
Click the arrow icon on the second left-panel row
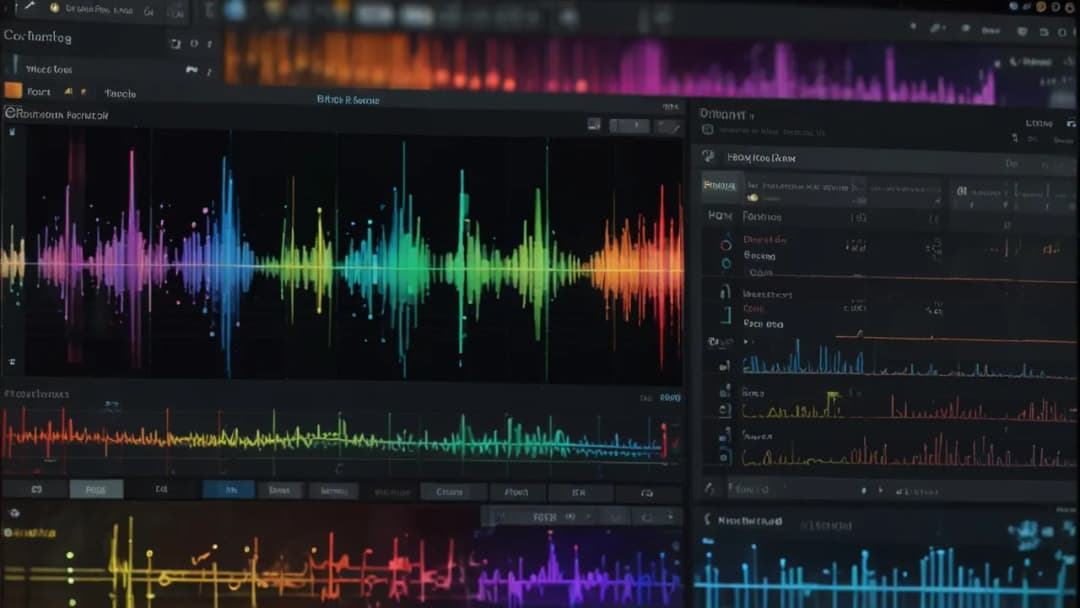pyautogui.click(x=191, y=70)
